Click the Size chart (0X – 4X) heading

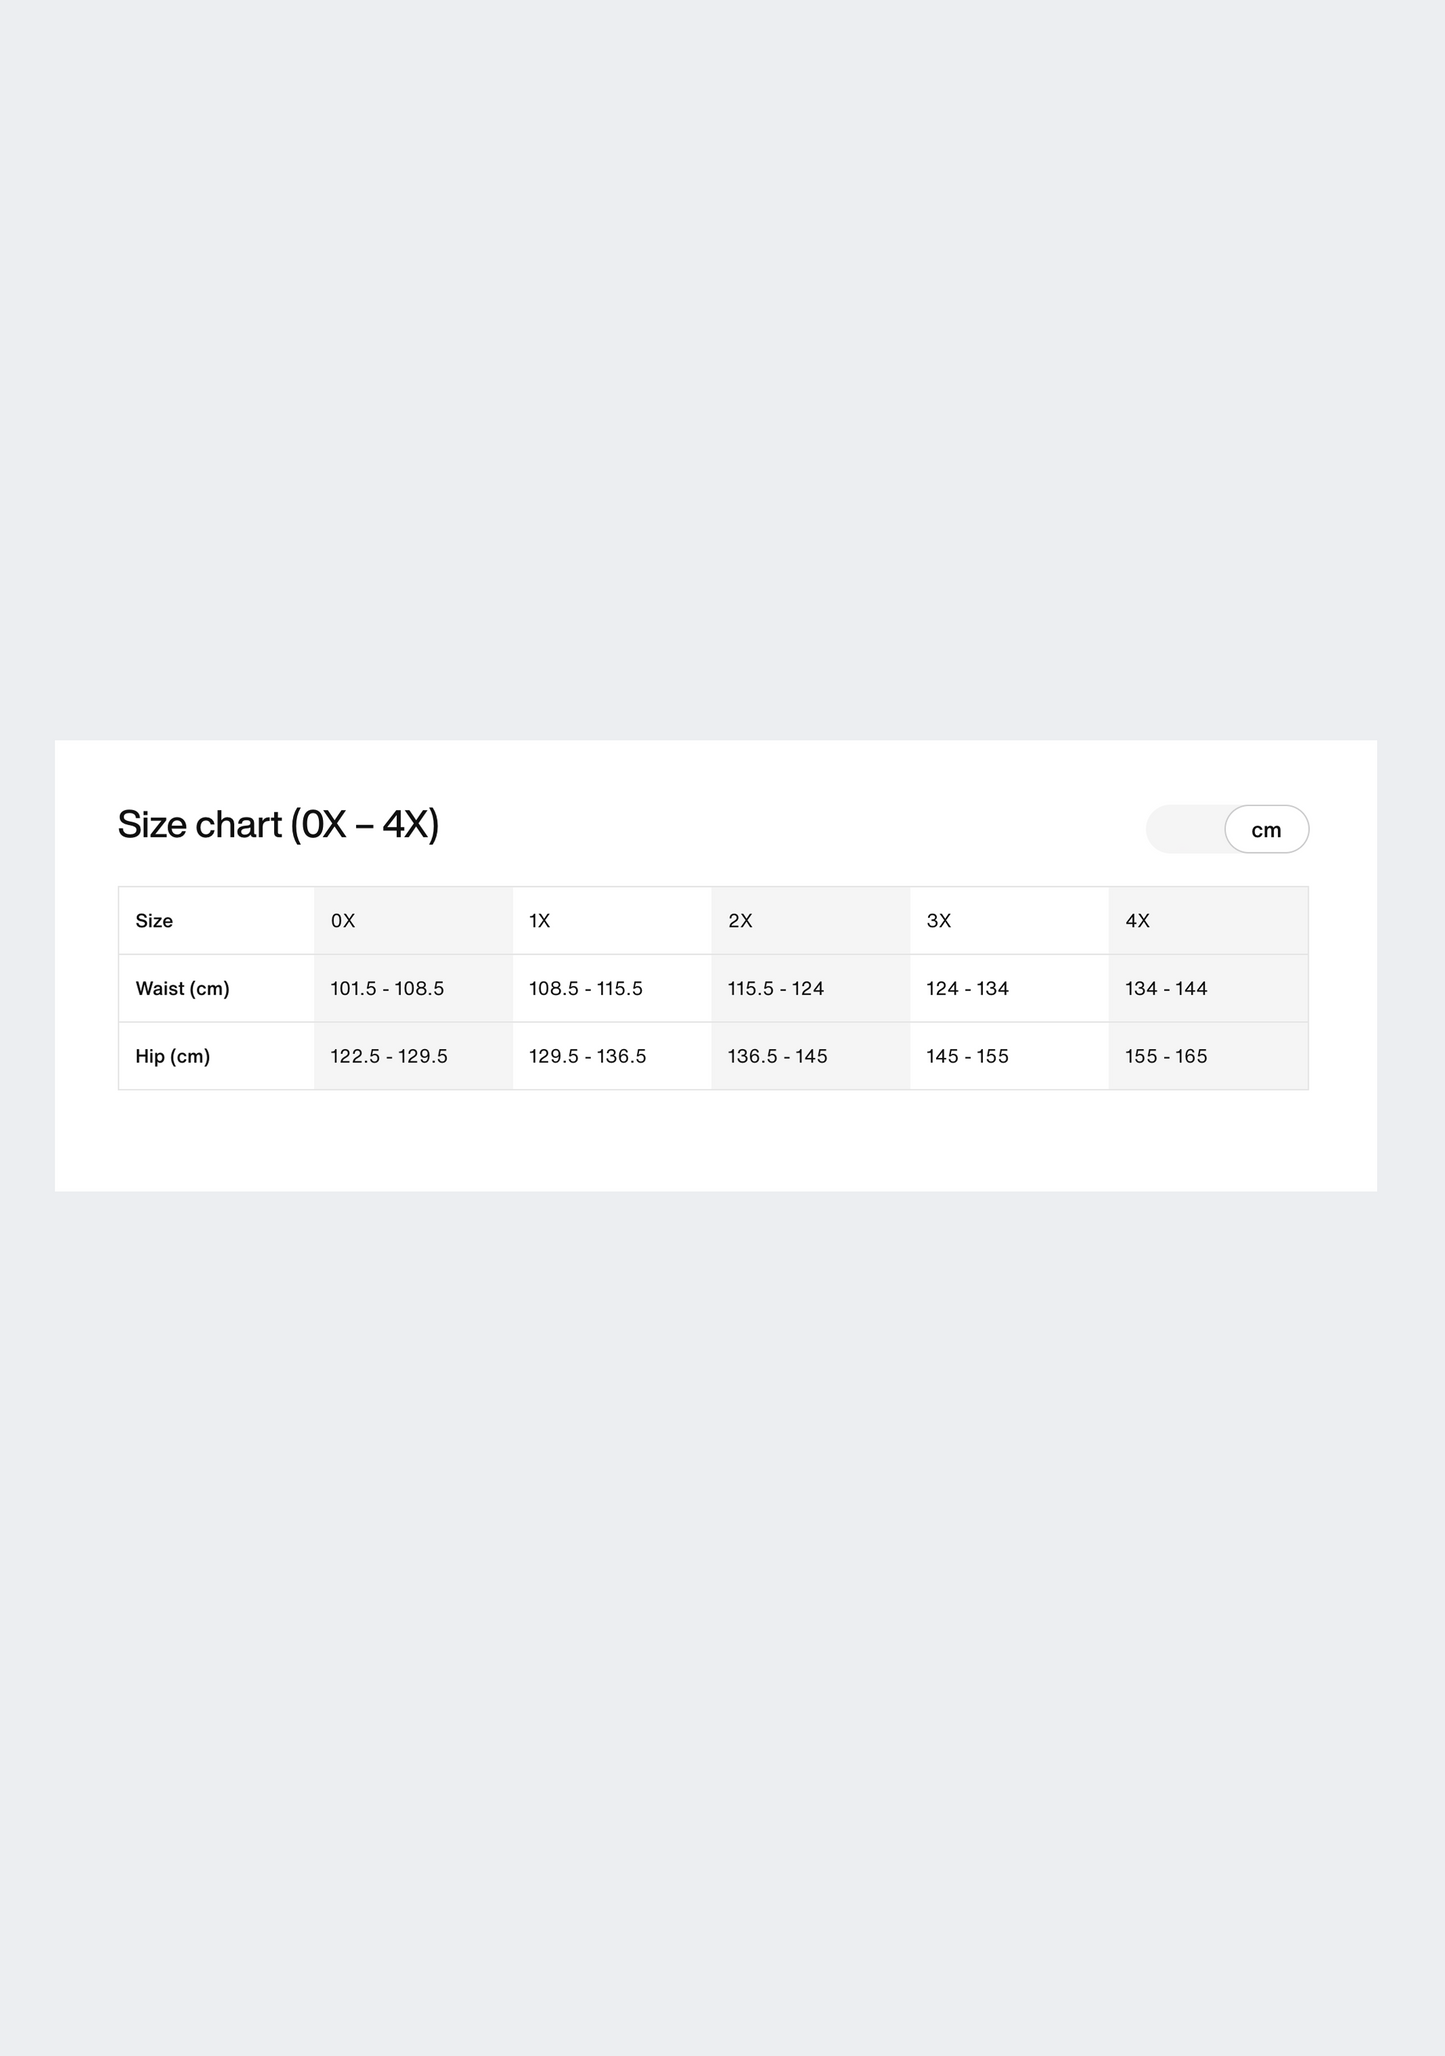click(x=278, y=824)
